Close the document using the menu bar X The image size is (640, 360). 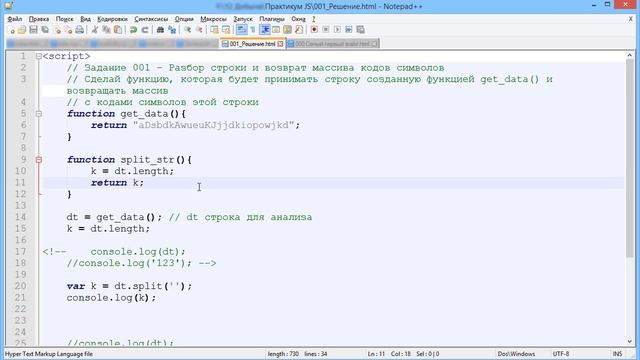point(630,19)
